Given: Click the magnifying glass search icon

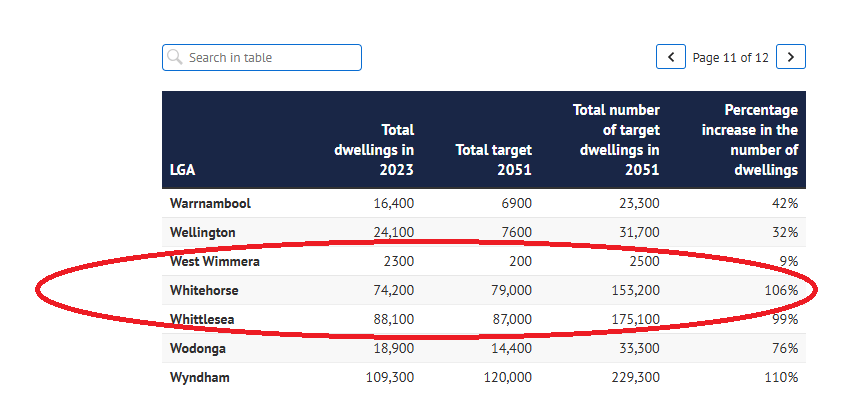Looking at the screenshot, I should (175, 58).
